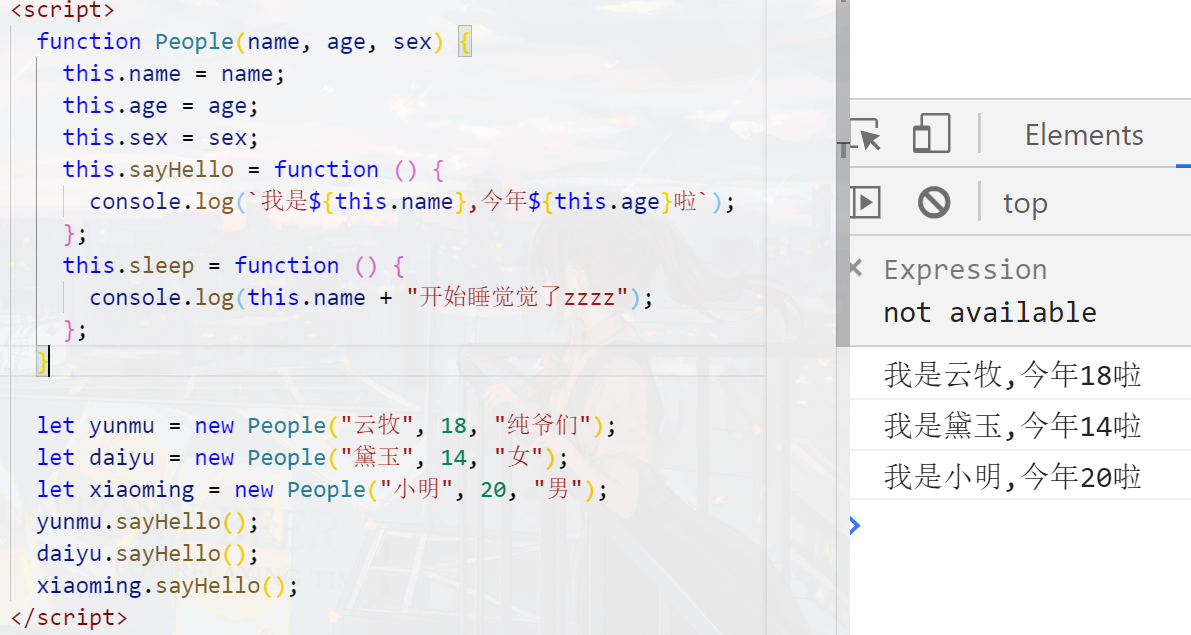1191x635 pixels.
Task: Click the this.sayHello = function line
Action: point(253,169)
